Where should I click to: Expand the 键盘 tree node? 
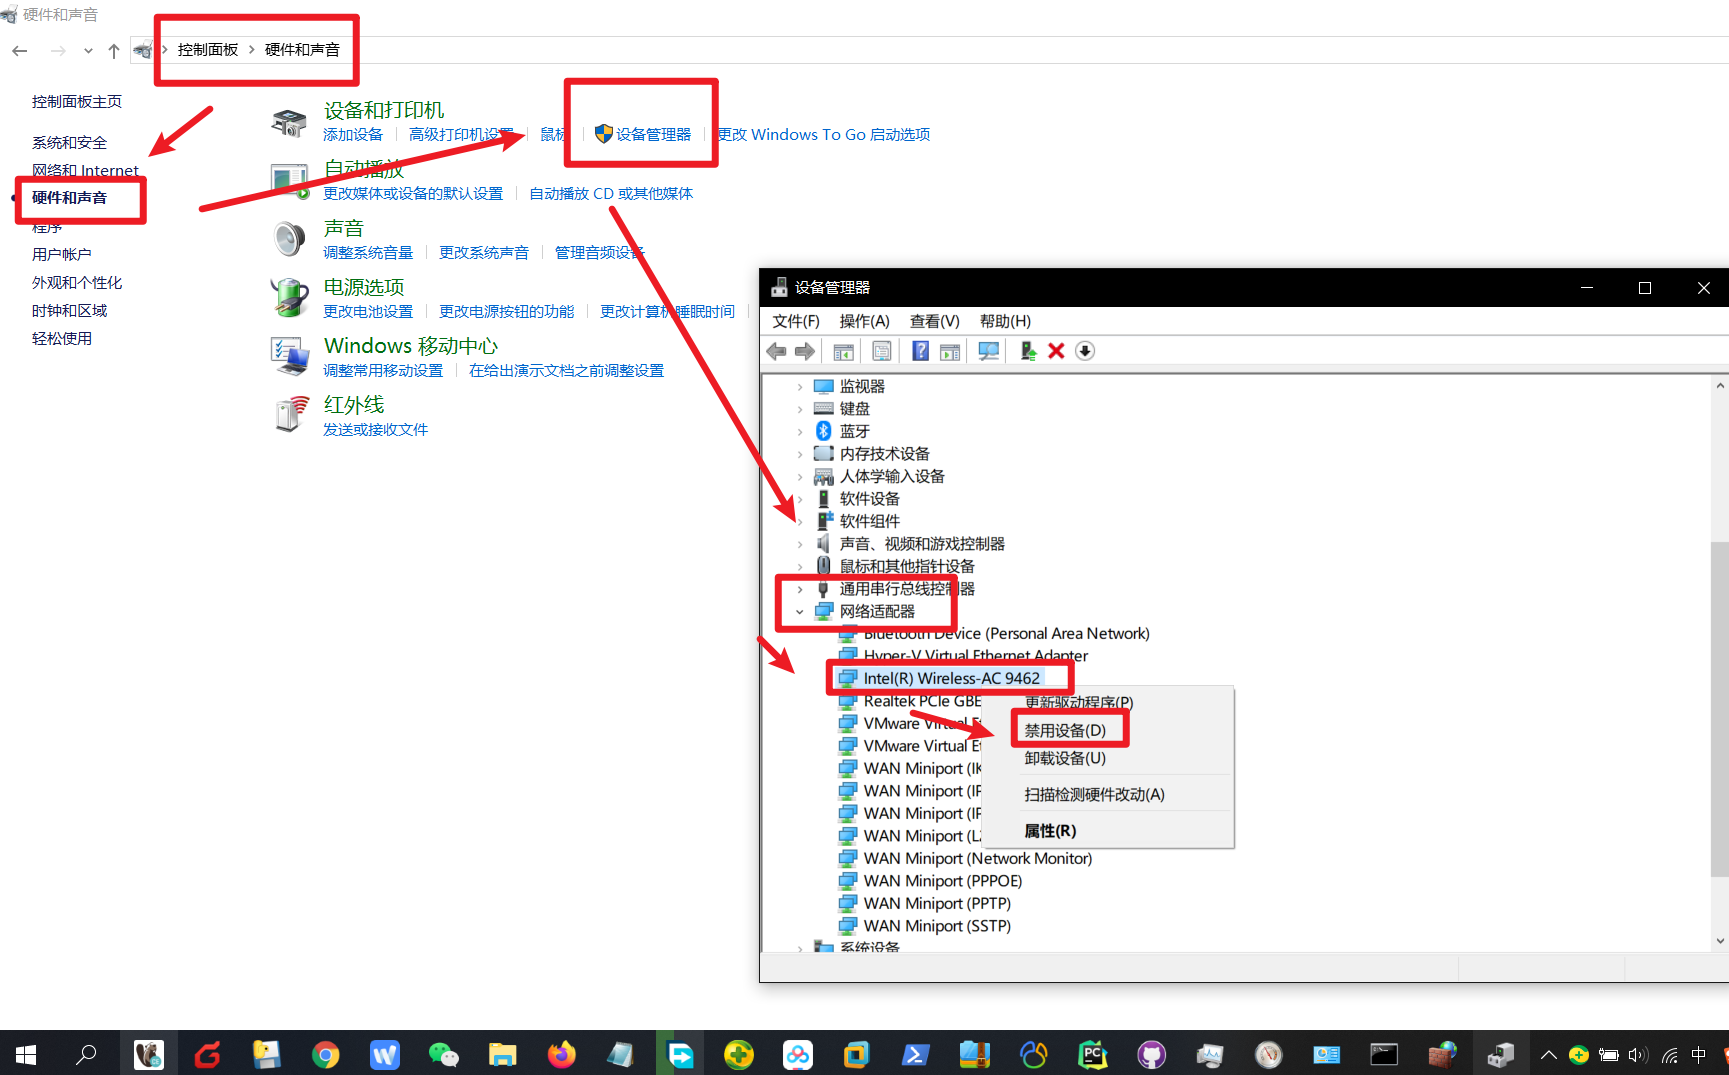800,408
